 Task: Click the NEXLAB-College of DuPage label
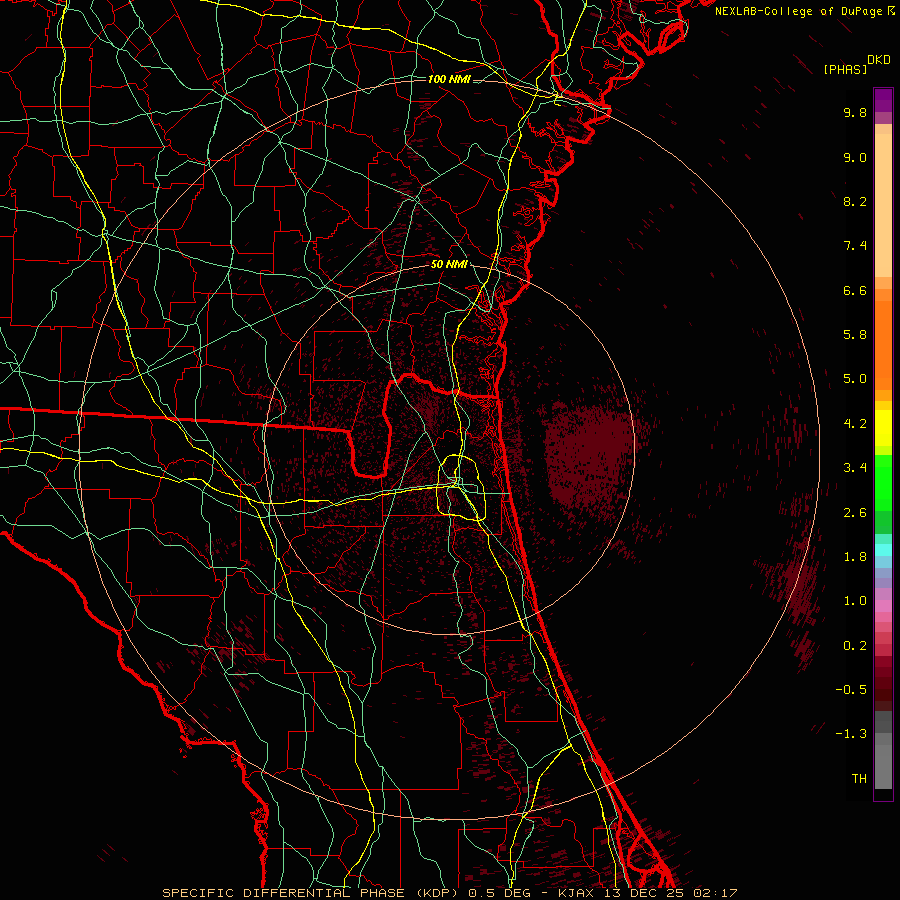click(x=798, y=11)
